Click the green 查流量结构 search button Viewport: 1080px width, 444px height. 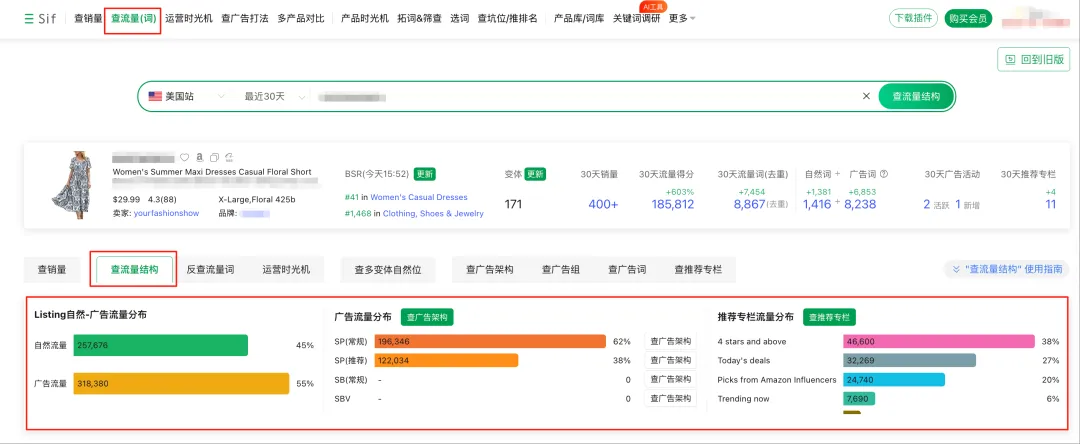[x=916, y=96]
